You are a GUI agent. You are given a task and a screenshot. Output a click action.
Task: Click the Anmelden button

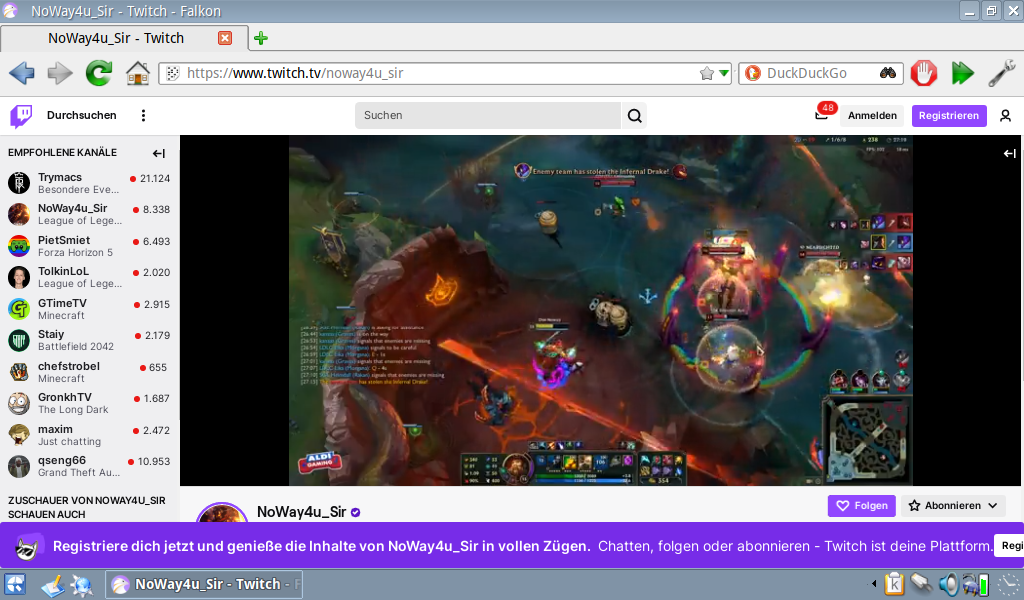[x=872, y=116]
